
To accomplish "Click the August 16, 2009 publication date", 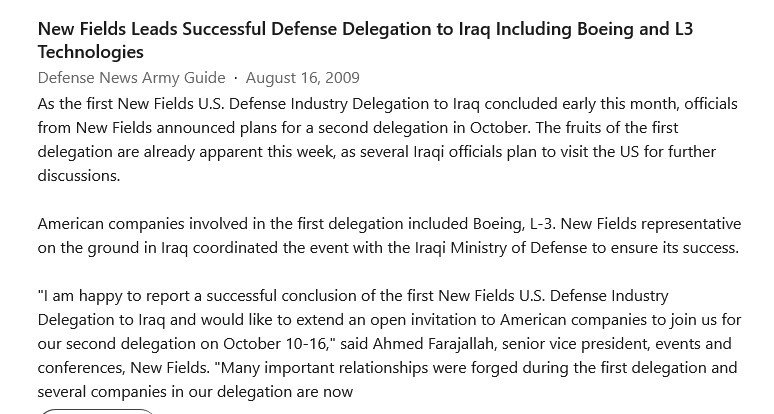I will 303,78.
